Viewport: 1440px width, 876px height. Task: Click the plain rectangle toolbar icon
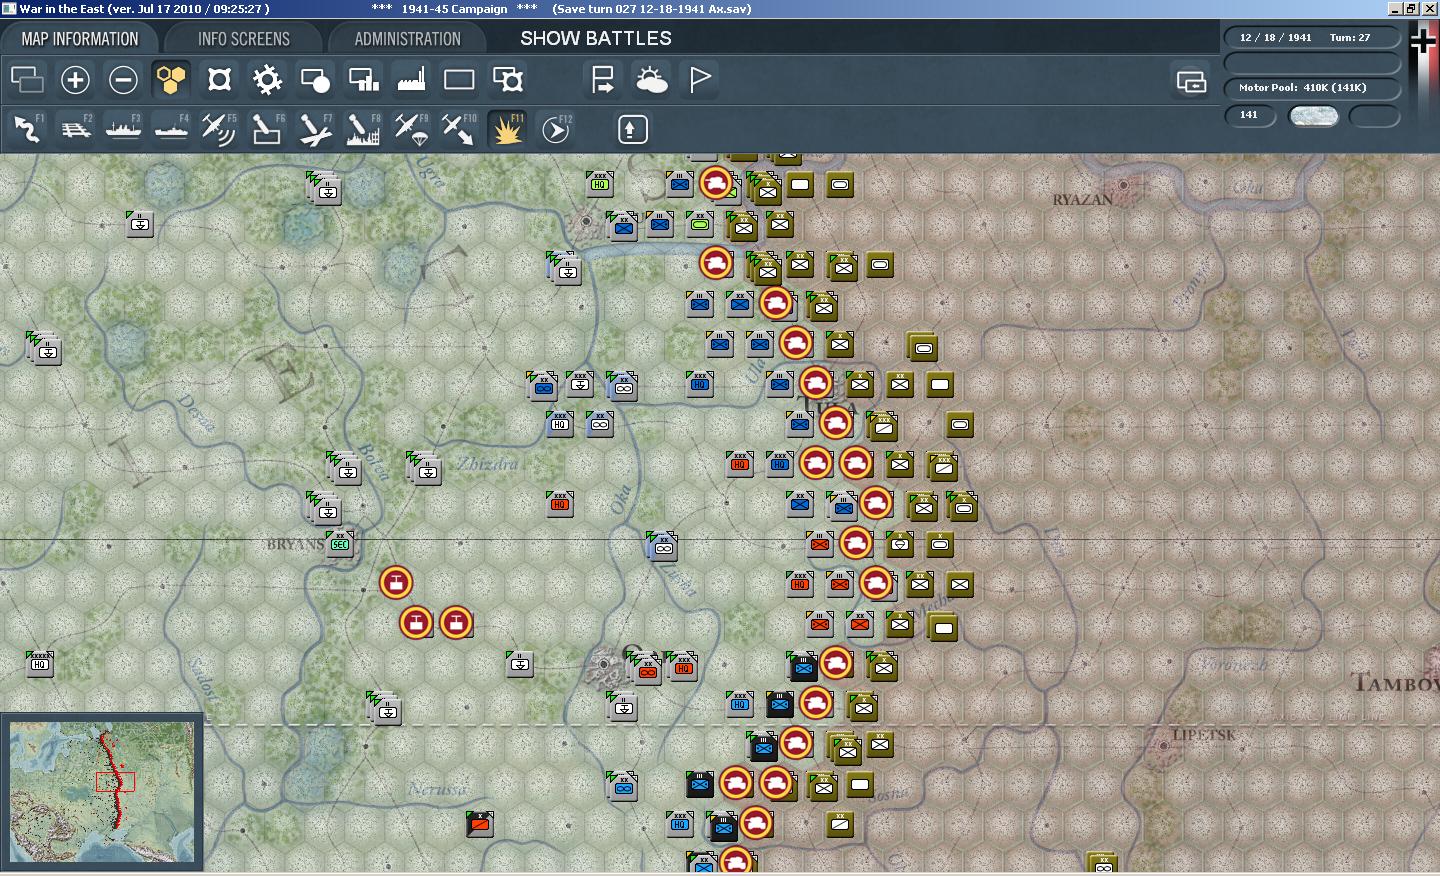tap(459, 79)
